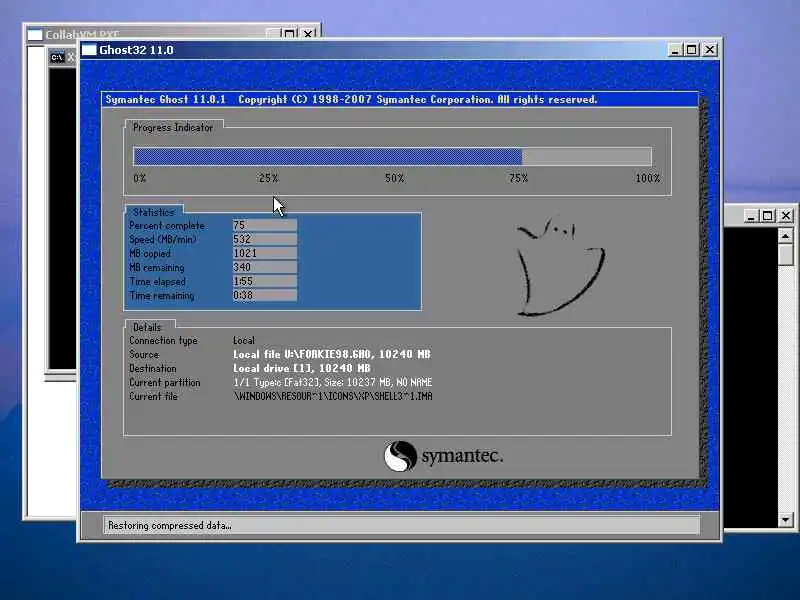
Task: Click the Progress Indicator label
Action: pos(173,128)
